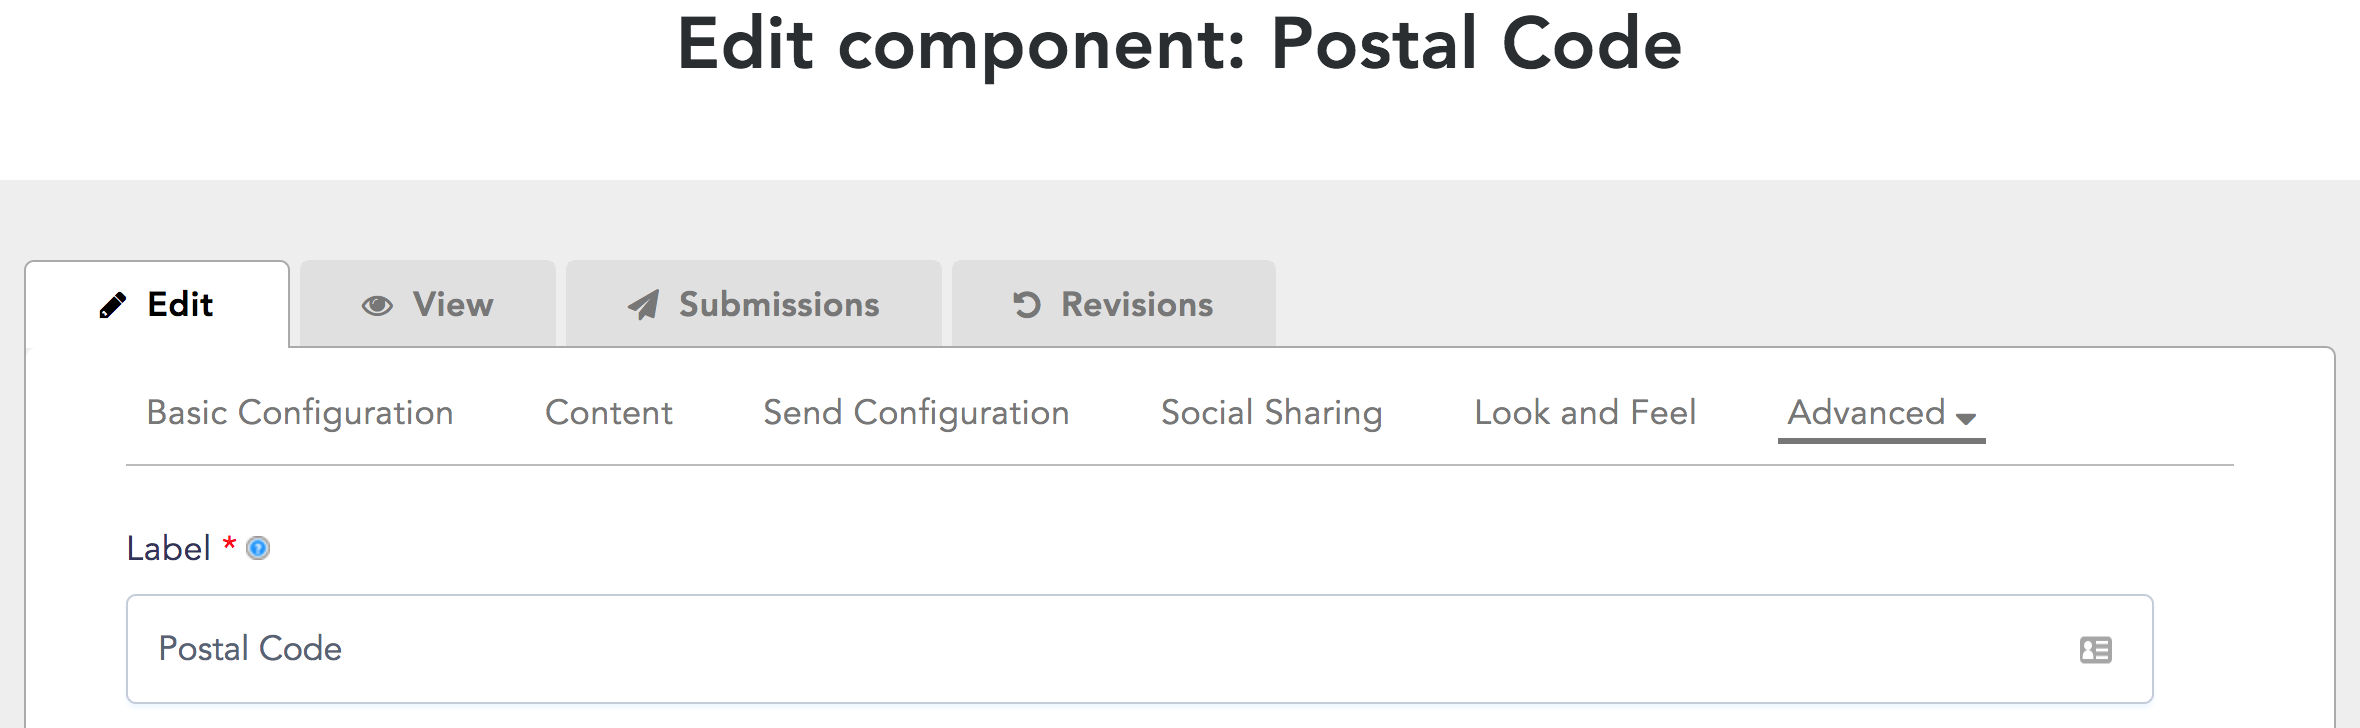The width and height of the screenshot is (2360, 728).
Task: Click the blue help icon beside Label
Action: [258, 548]
